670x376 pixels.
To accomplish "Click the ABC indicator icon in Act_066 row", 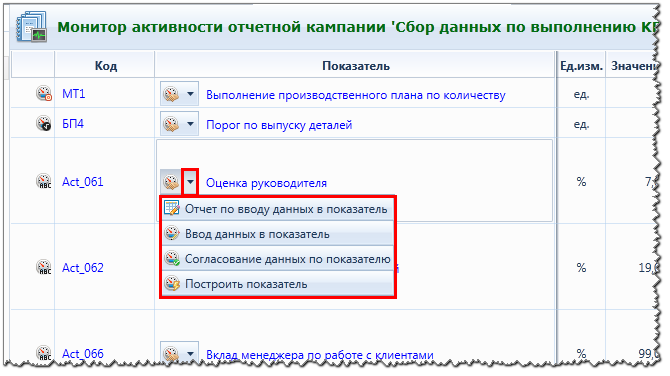I will pos(44,353).
